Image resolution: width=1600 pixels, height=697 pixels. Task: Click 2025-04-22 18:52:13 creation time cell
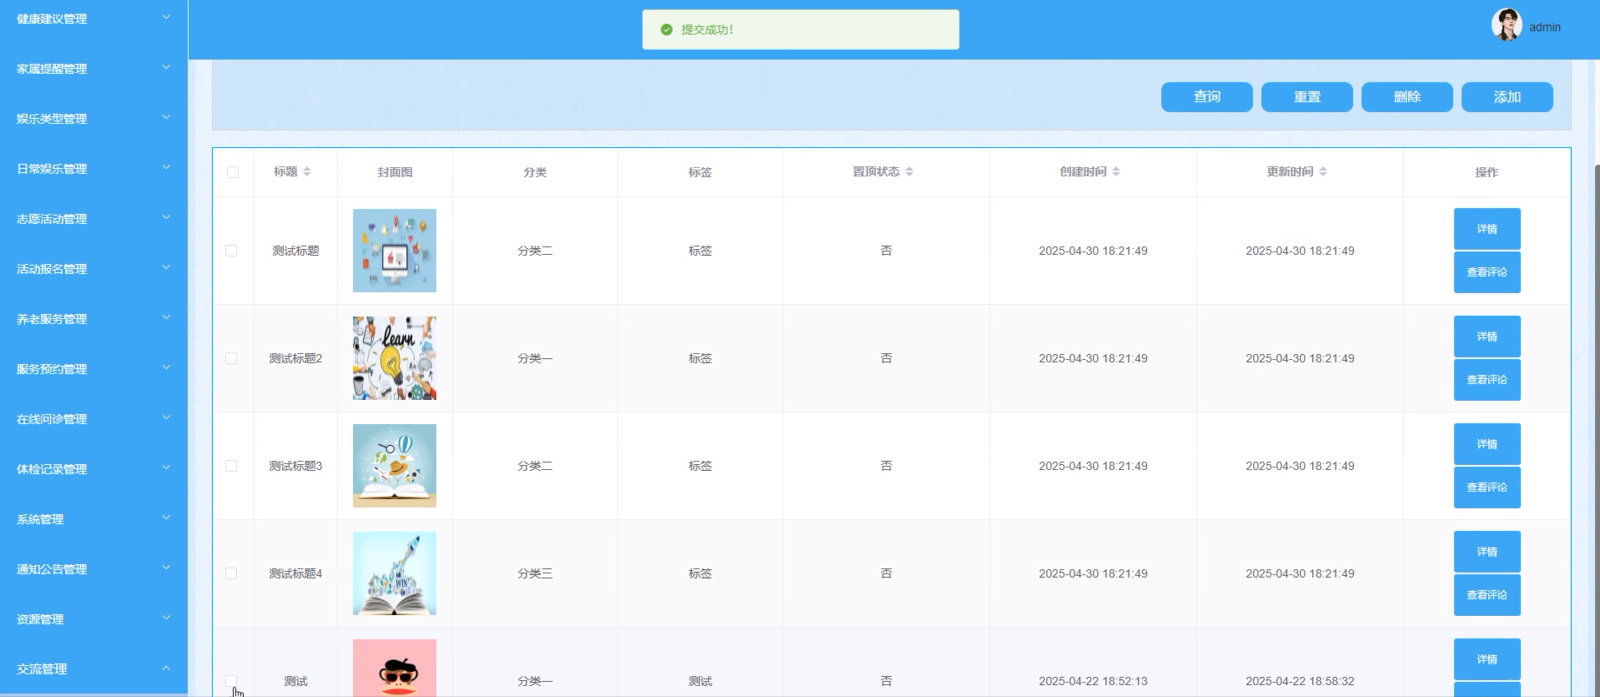(1093, 681)
